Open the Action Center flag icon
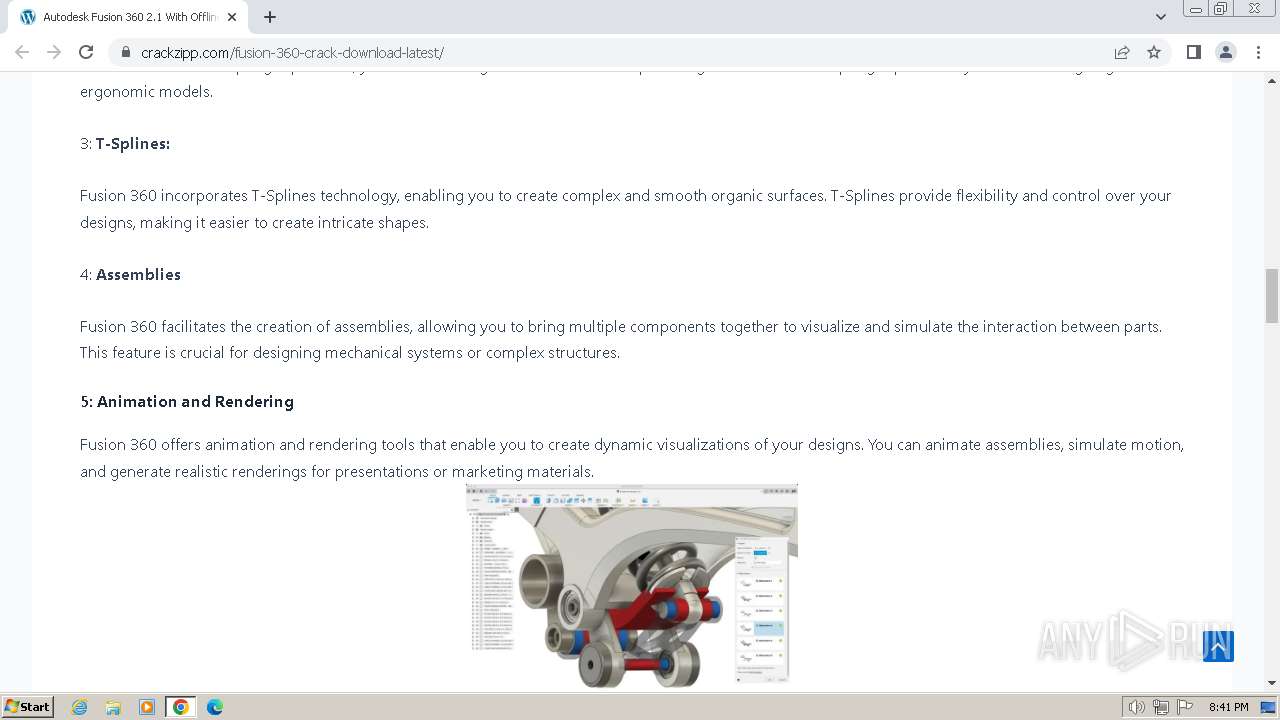Viewport: 1280px width, 720px height. [1184, 707]
